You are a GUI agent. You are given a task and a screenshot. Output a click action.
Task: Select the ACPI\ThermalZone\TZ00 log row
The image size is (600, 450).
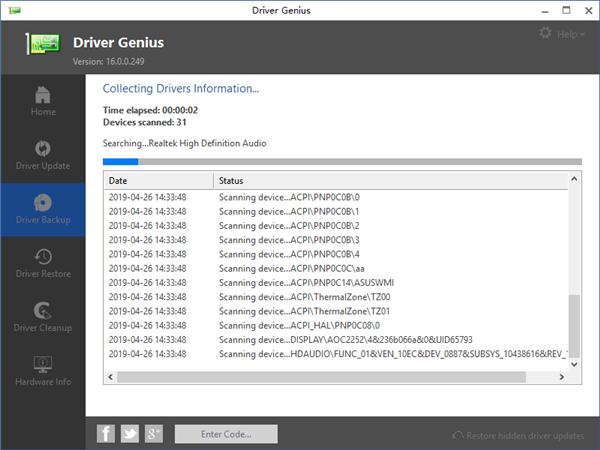coord(335,297)
